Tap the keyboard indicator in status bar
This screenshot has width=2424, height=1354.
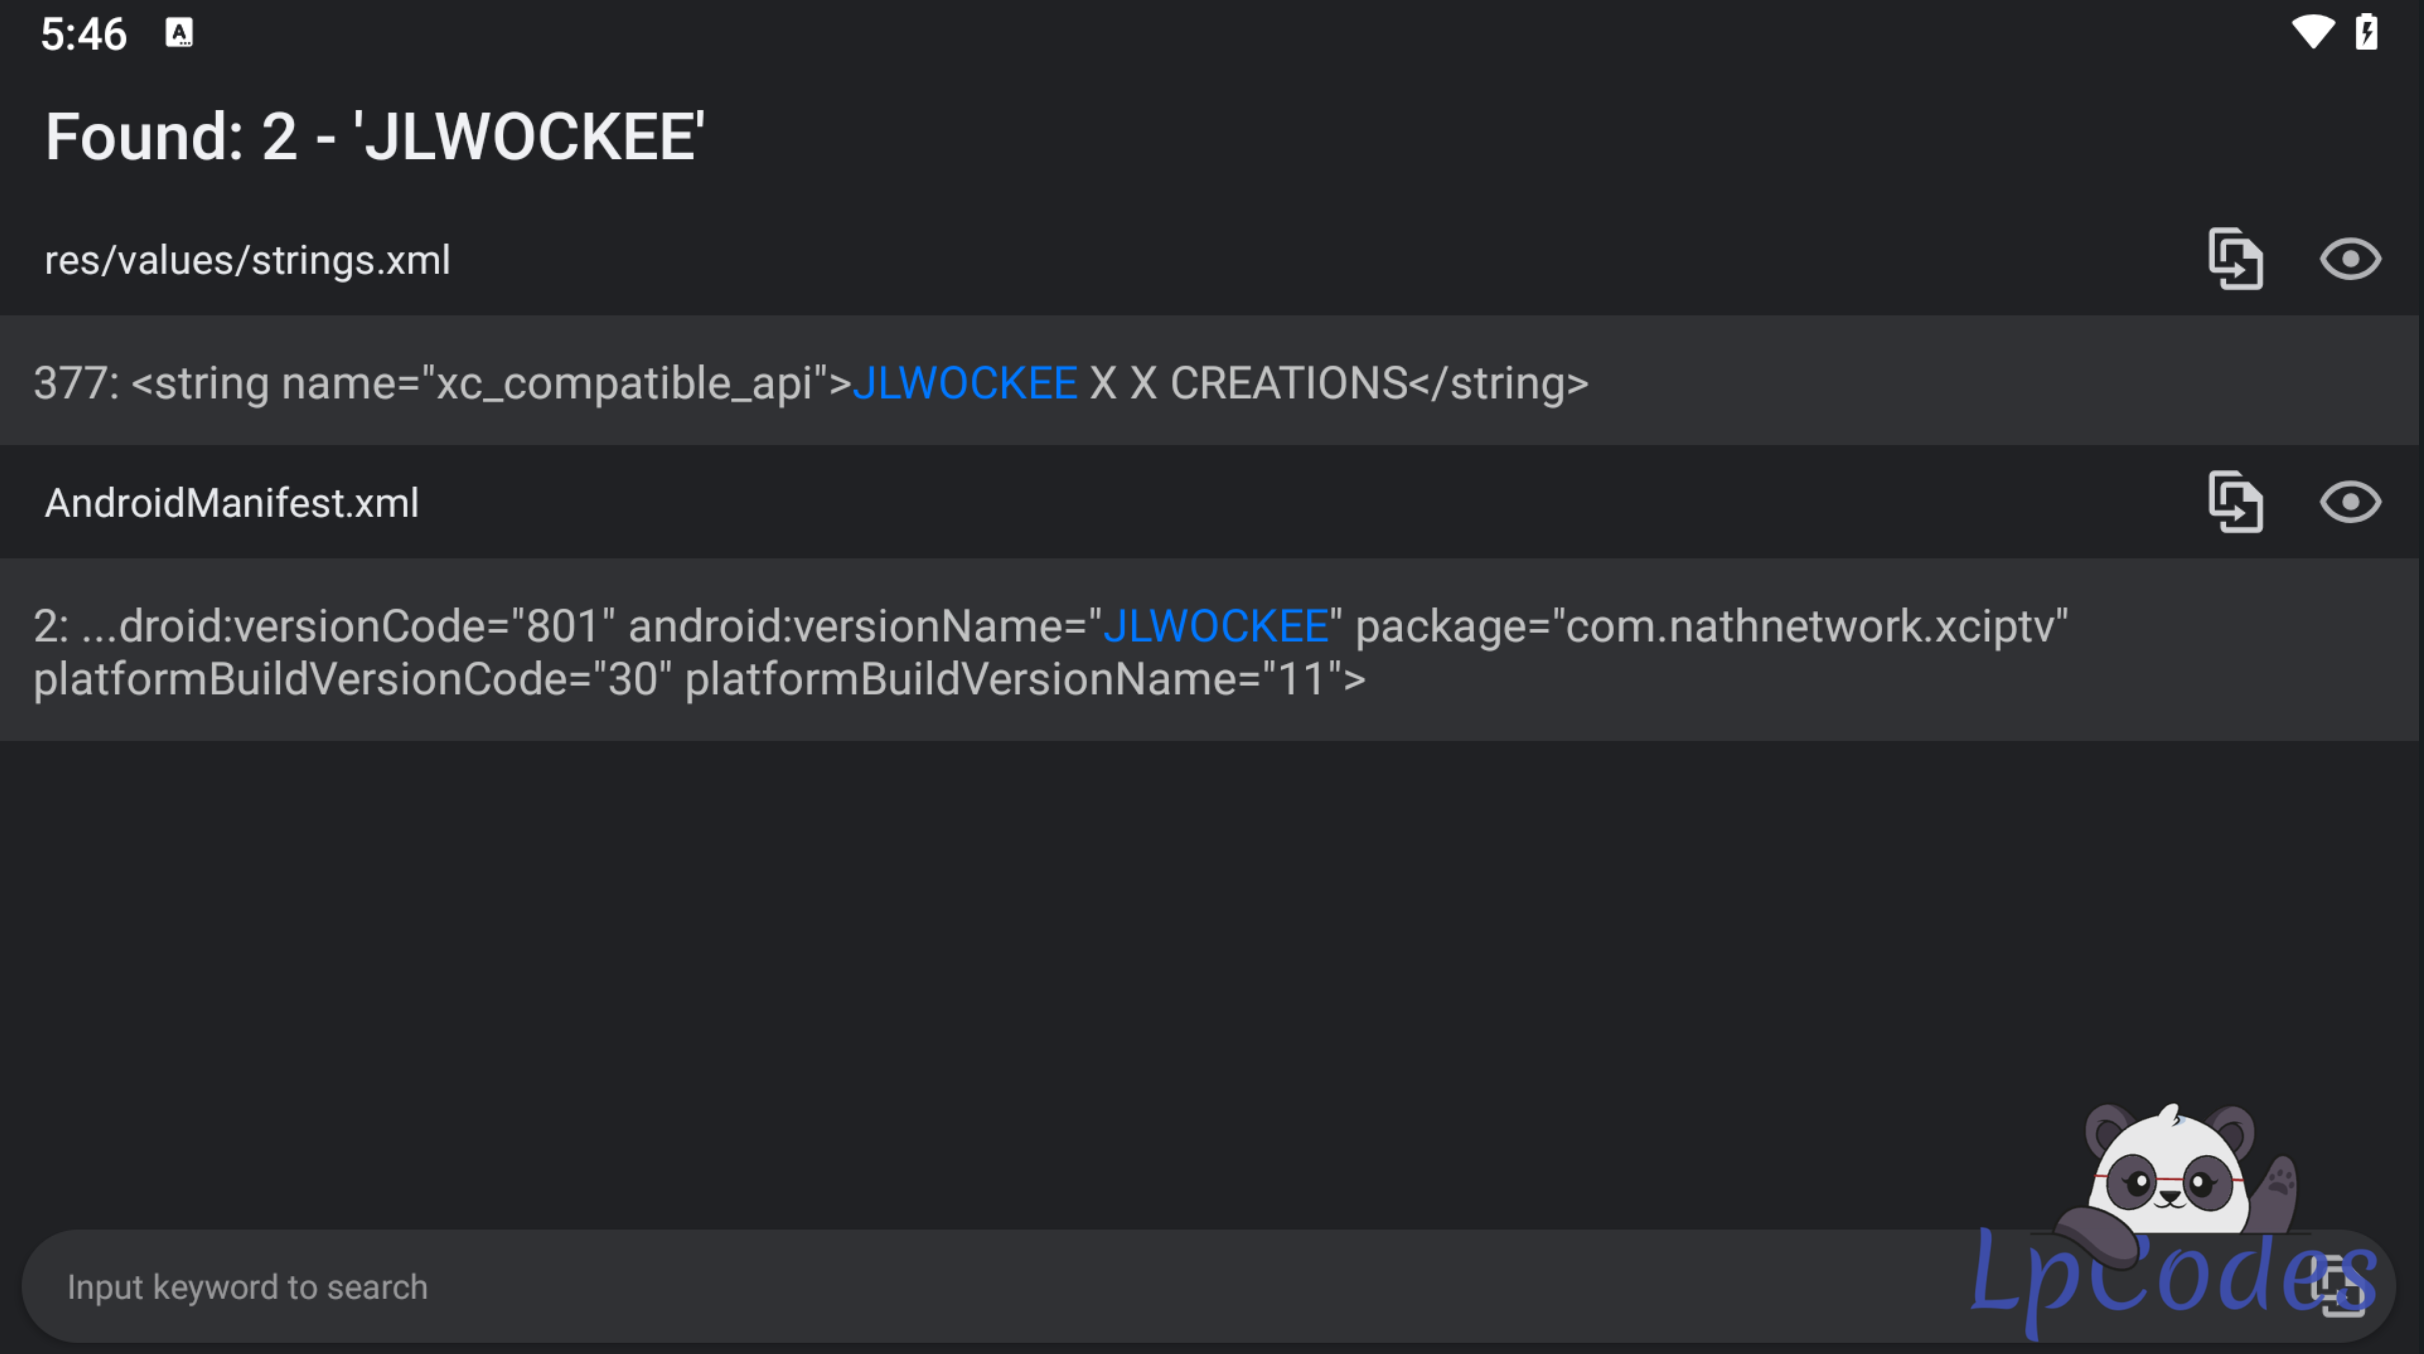(x=179, y=33)
